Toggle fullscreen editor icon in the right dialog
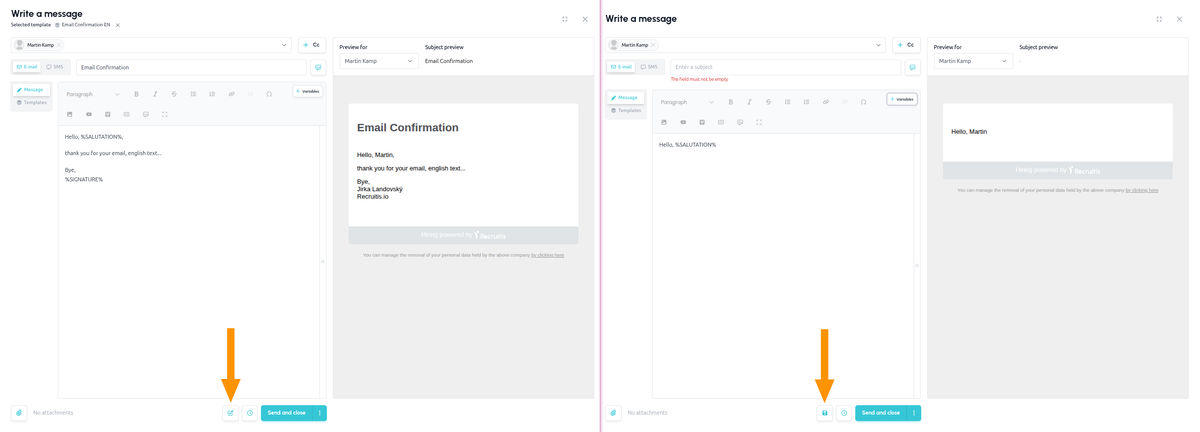 759,122
